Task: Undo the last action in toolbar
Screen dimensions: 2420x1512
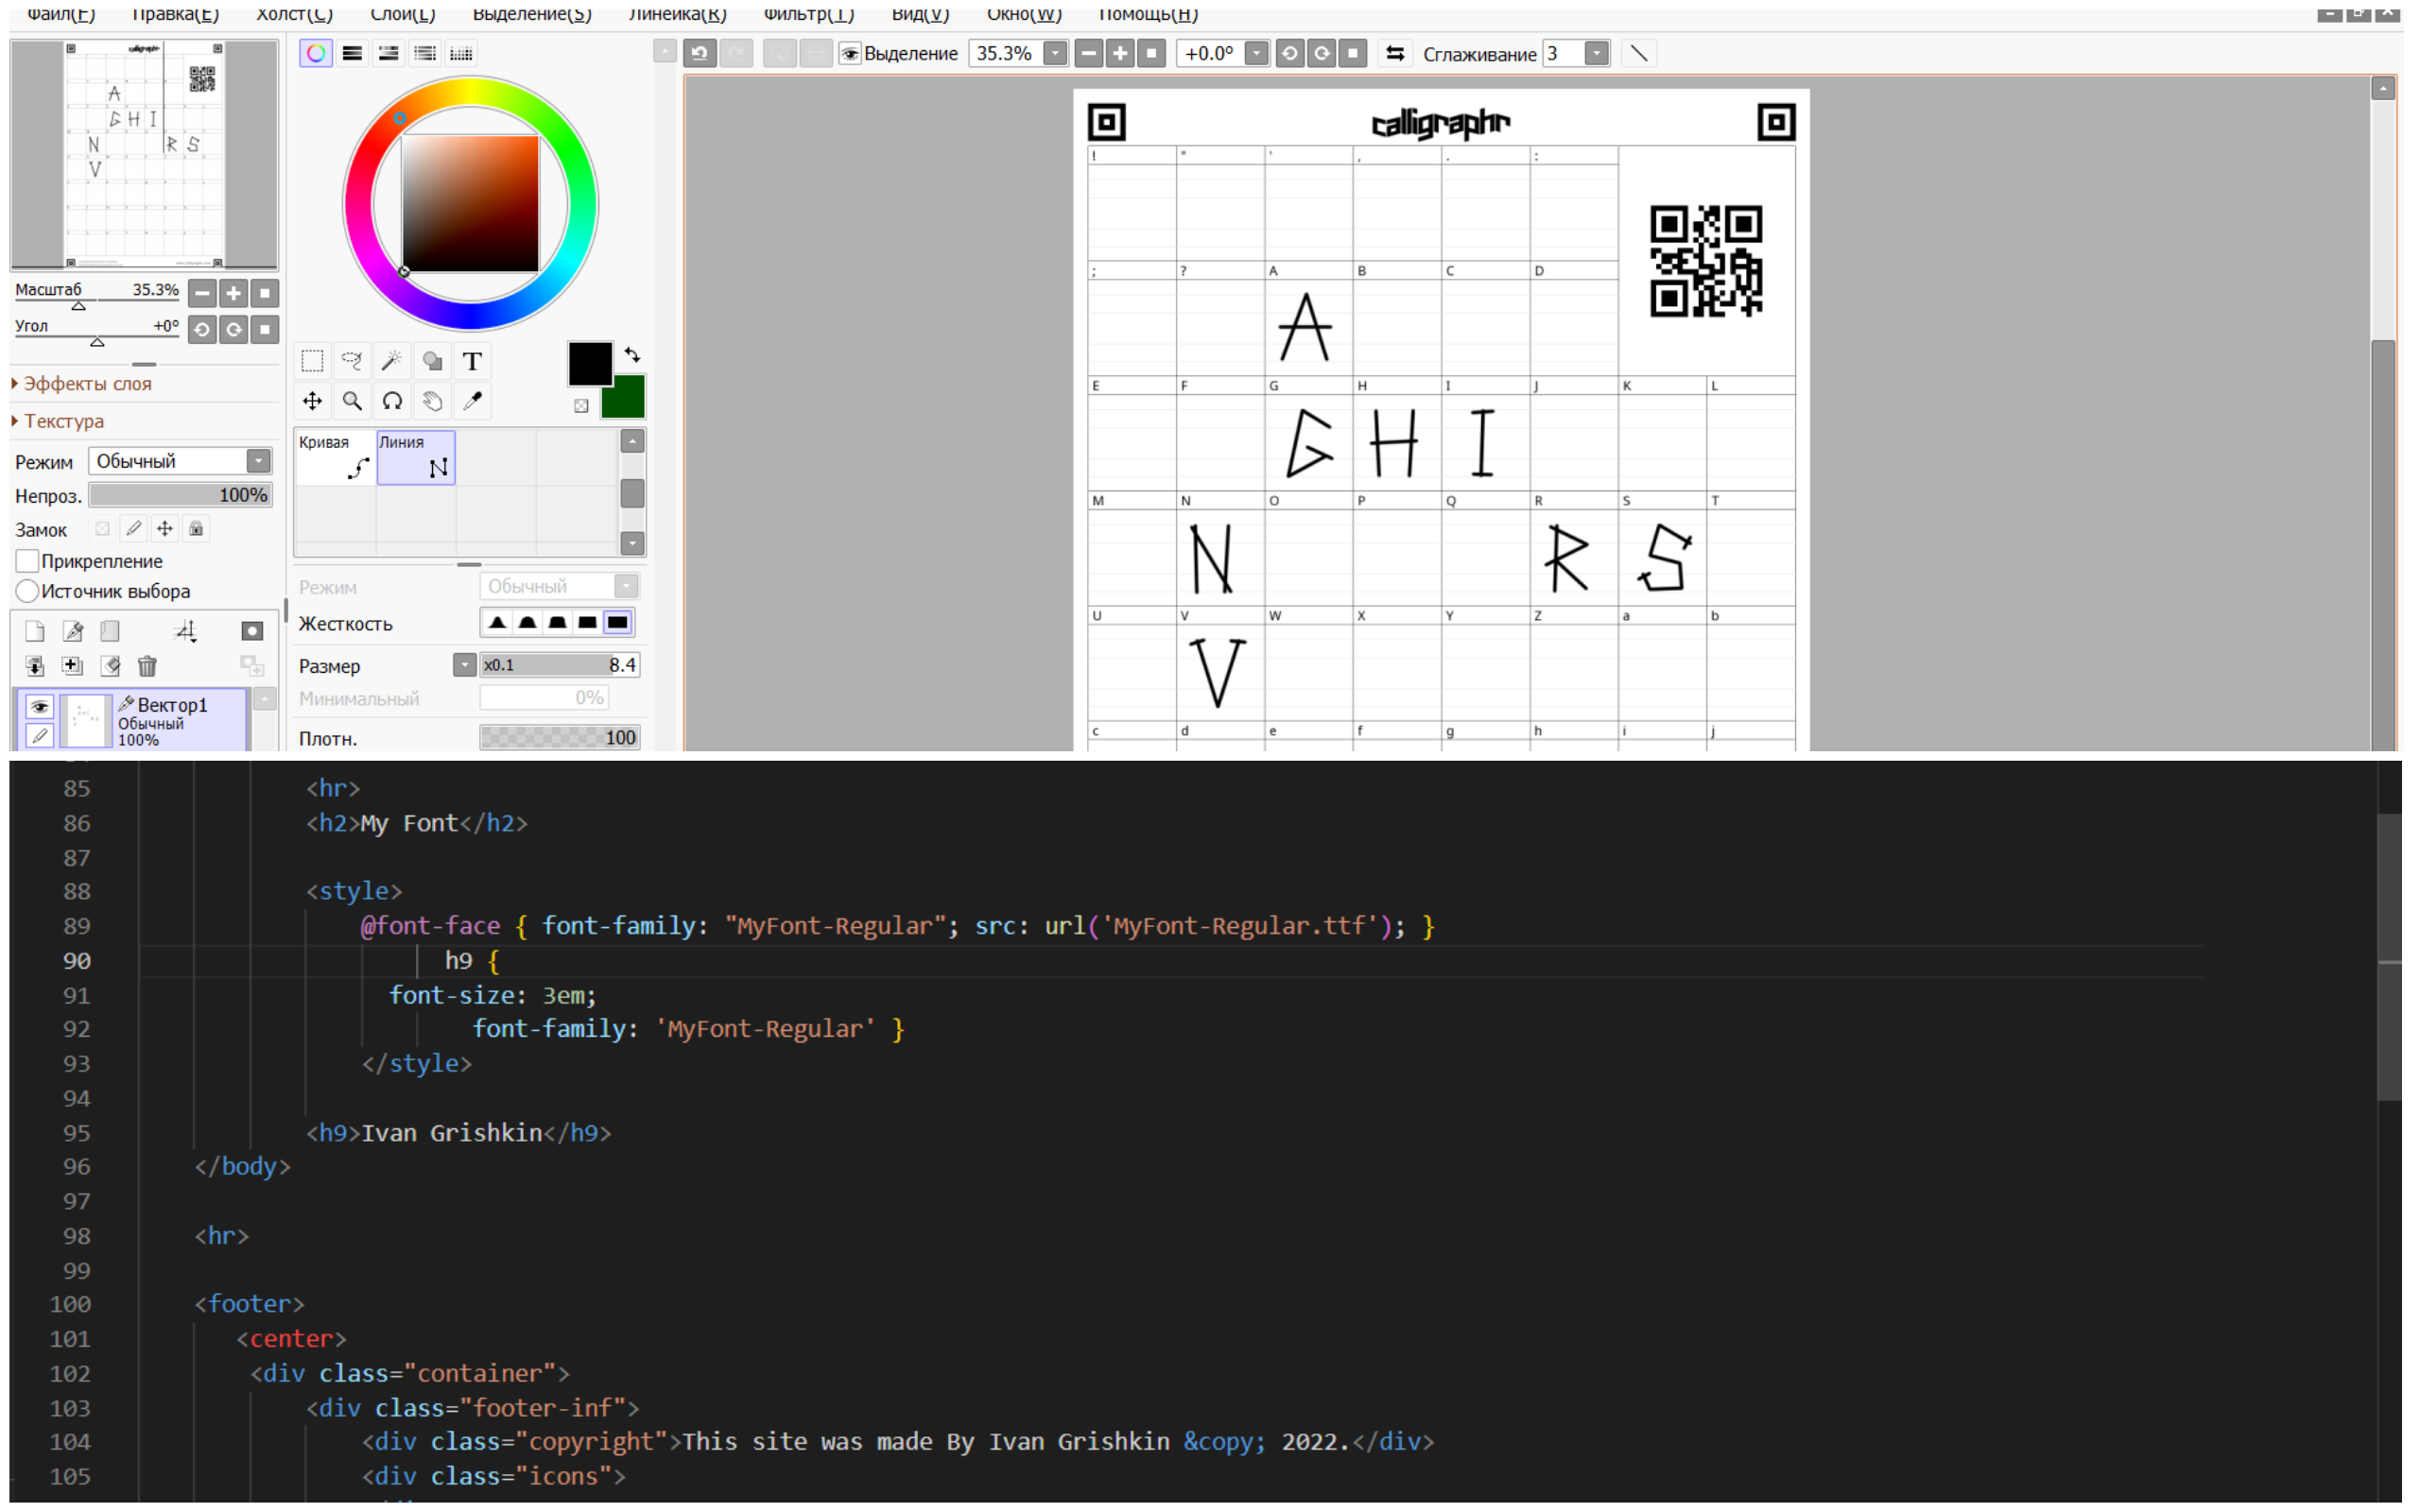Action: pyautogui.click(x=700, y=53)
